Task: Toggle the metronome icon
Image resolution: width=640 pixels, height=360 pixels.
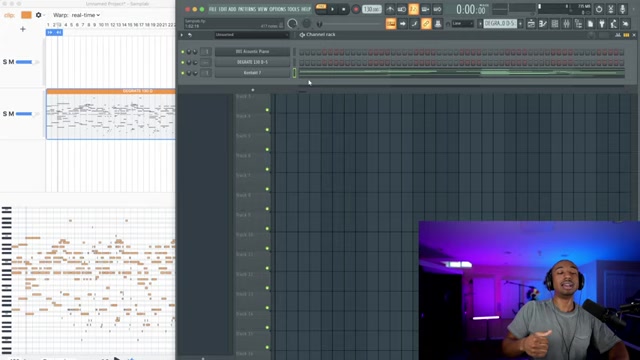Action: pos(390,9)
